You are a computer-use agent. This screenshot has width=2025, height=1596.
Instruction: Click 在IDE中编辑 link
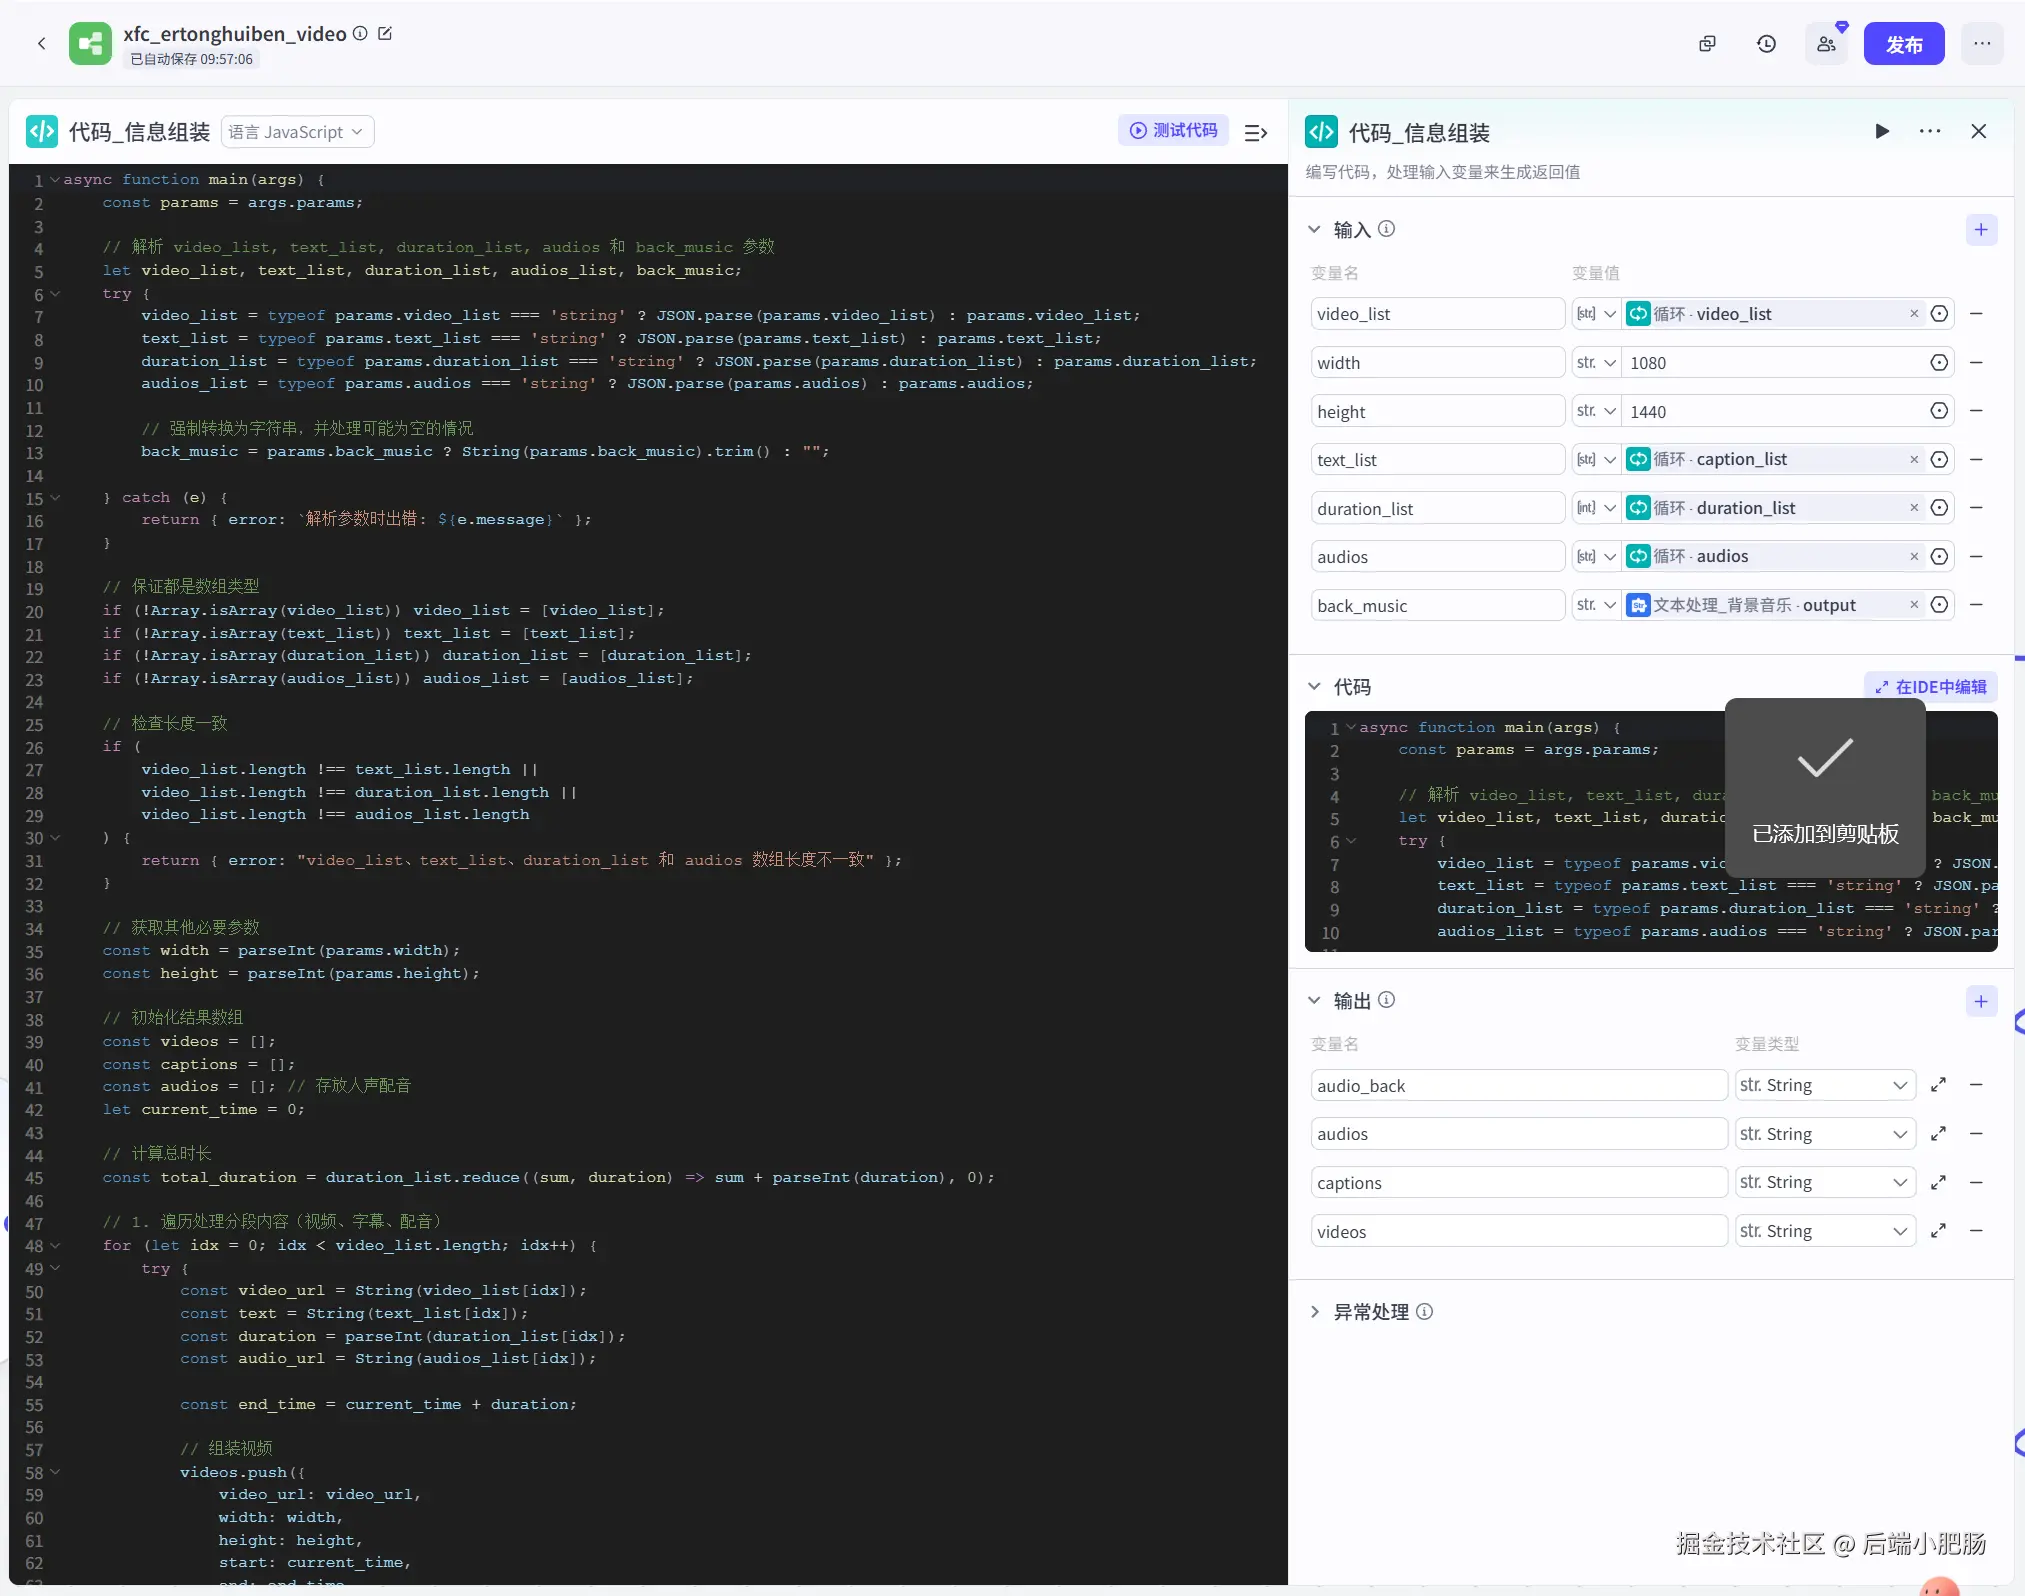[x=1930, y=687]
